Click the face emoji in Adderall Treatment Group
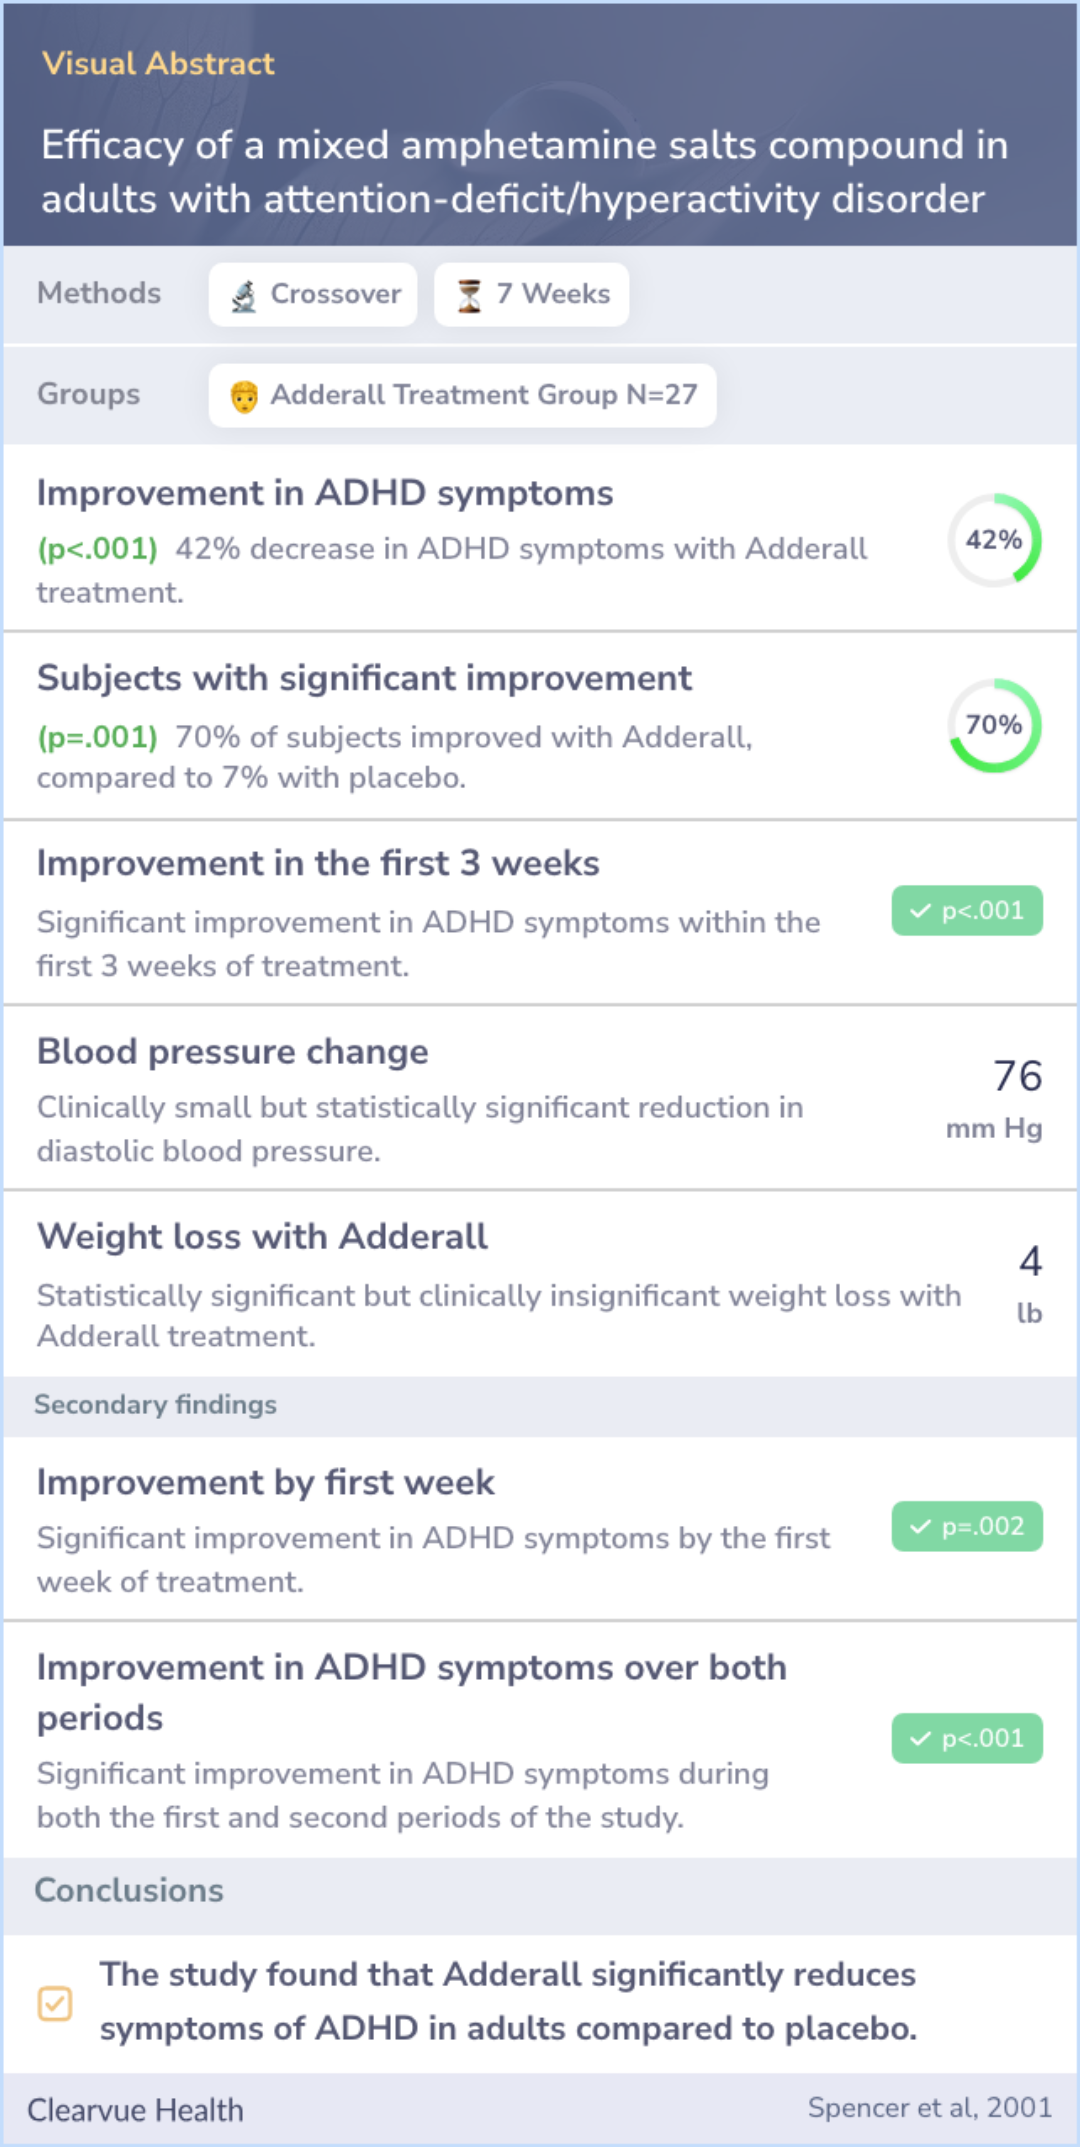The height and width of the screenshot is (2147, 1080). point(244,396)
